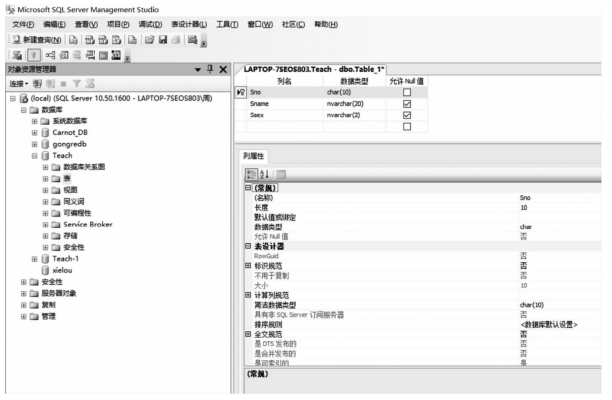This screenshot has height=400, width=612.
Task: Open the 帮助(H) menu
Action: click(x=326, y=25)
